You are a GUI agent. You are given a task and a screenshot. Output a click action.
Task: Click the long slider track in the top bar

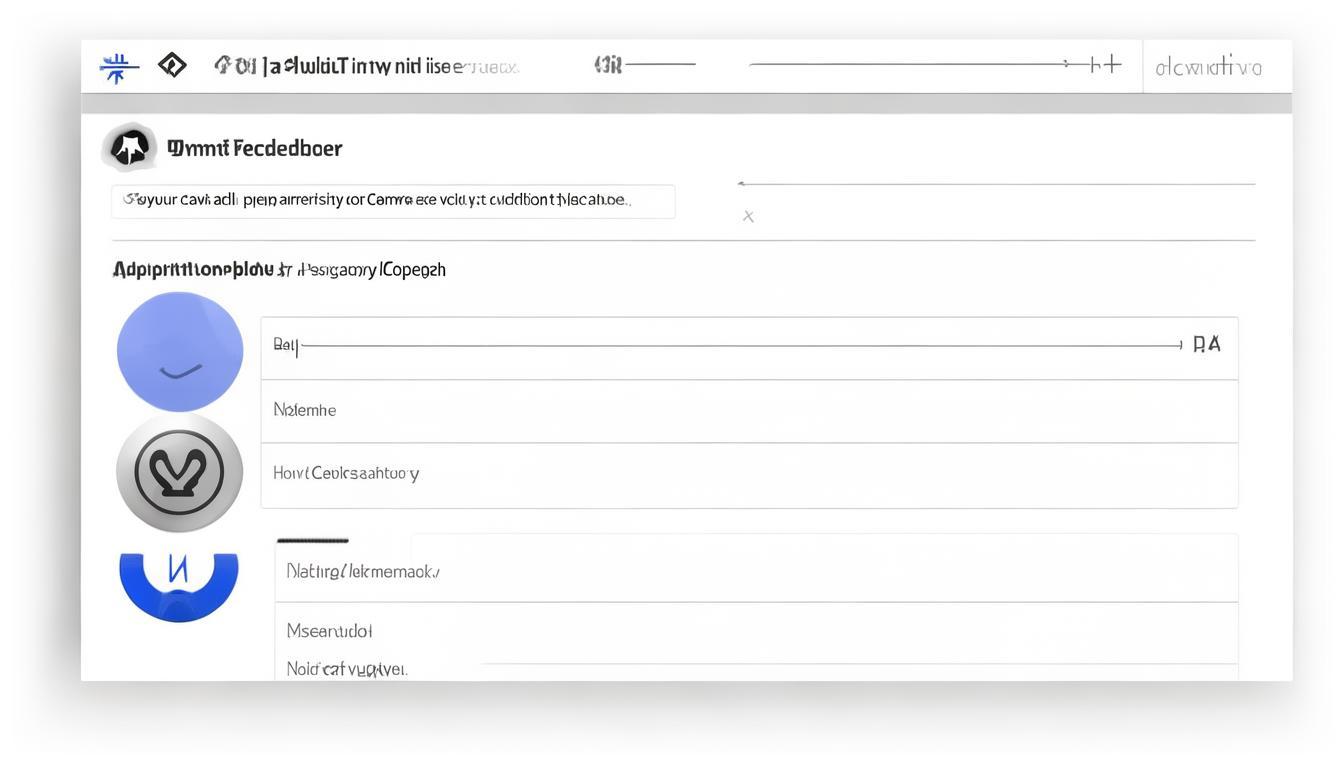[x=905, y=64]
